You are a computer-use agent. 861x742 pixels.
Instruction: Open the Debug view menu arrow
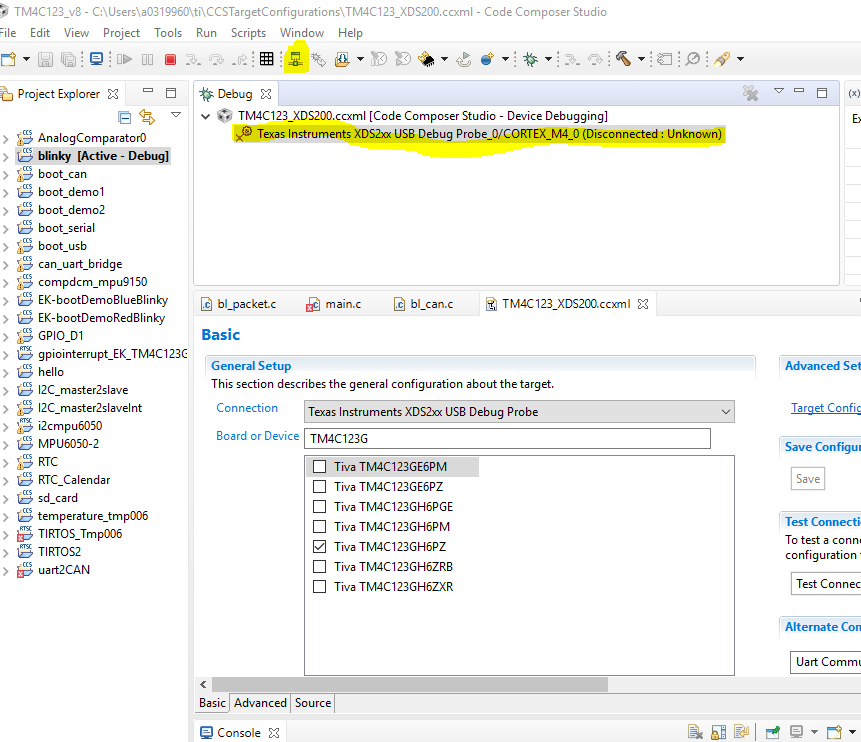[779, 91]
